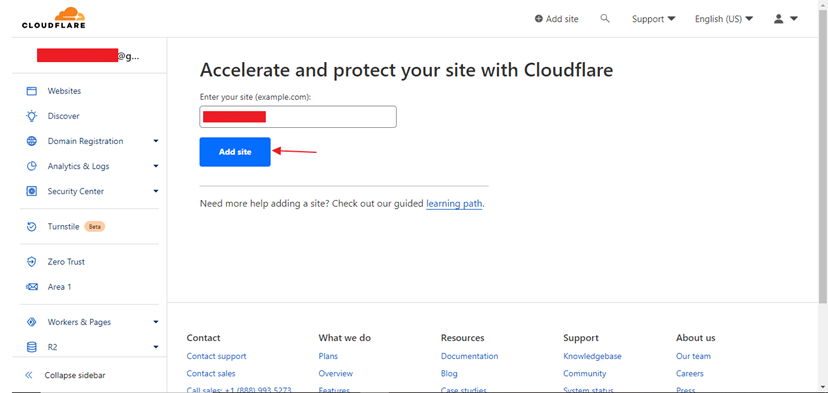Click the Area 1 envelope icon
Viewport: 828px width, 393px height.
click(x=32, y=287)
